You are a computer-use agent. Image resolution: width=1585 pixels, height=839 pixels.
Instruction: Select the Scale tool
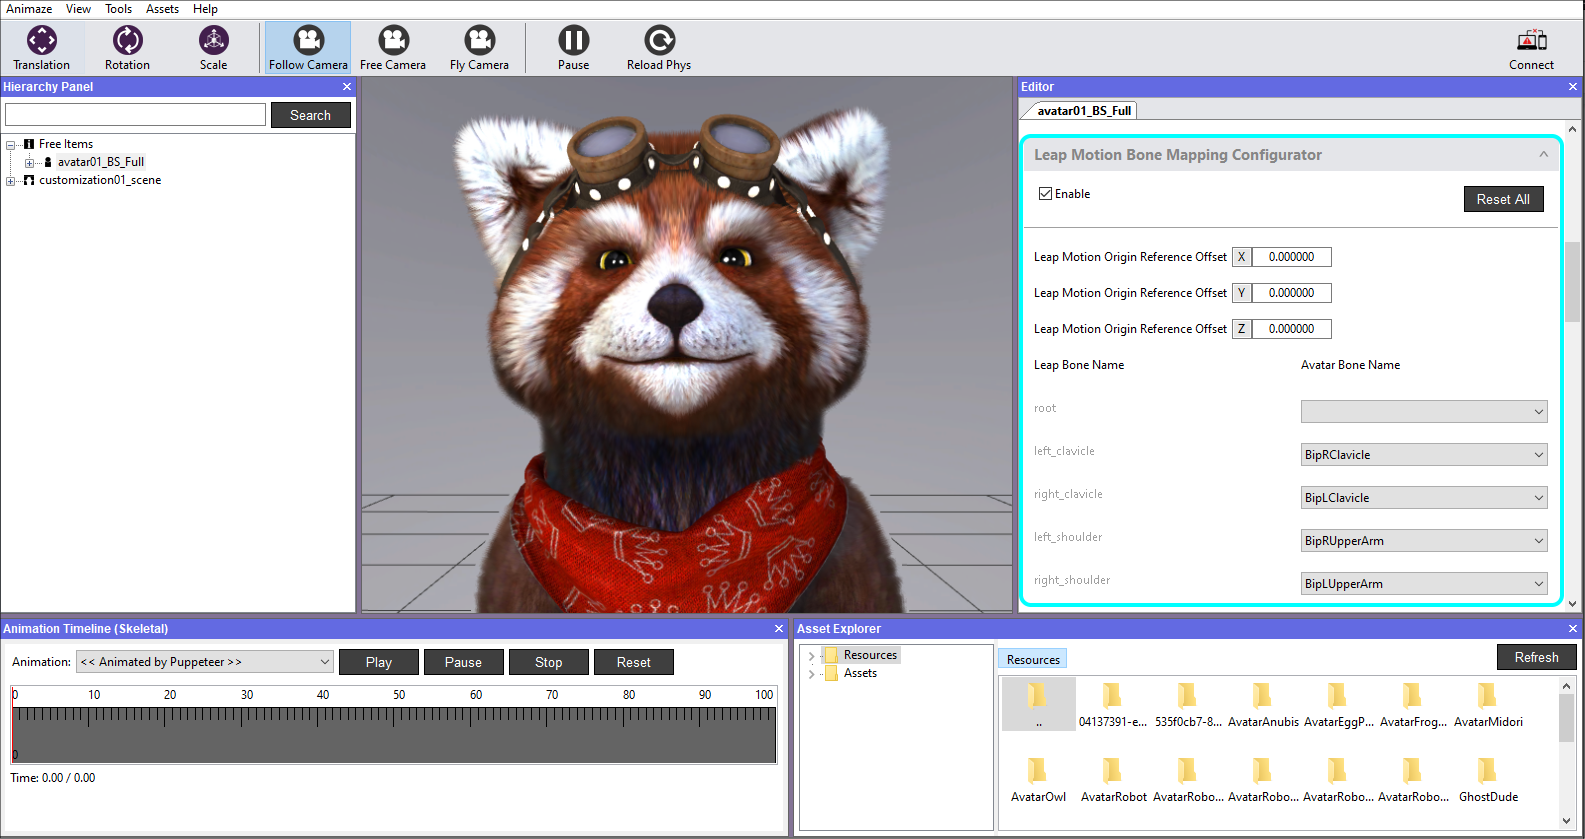[x=213, y=48]
